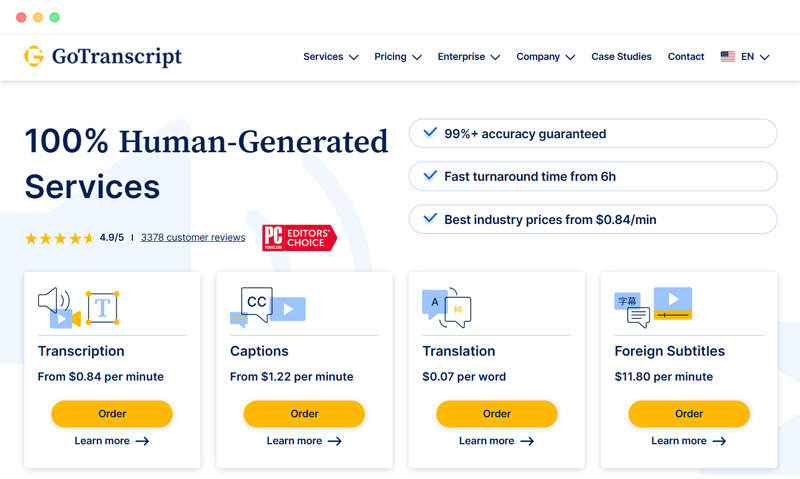Click the yellow minimize window button

pyautogui.click(x=38, y=17)
